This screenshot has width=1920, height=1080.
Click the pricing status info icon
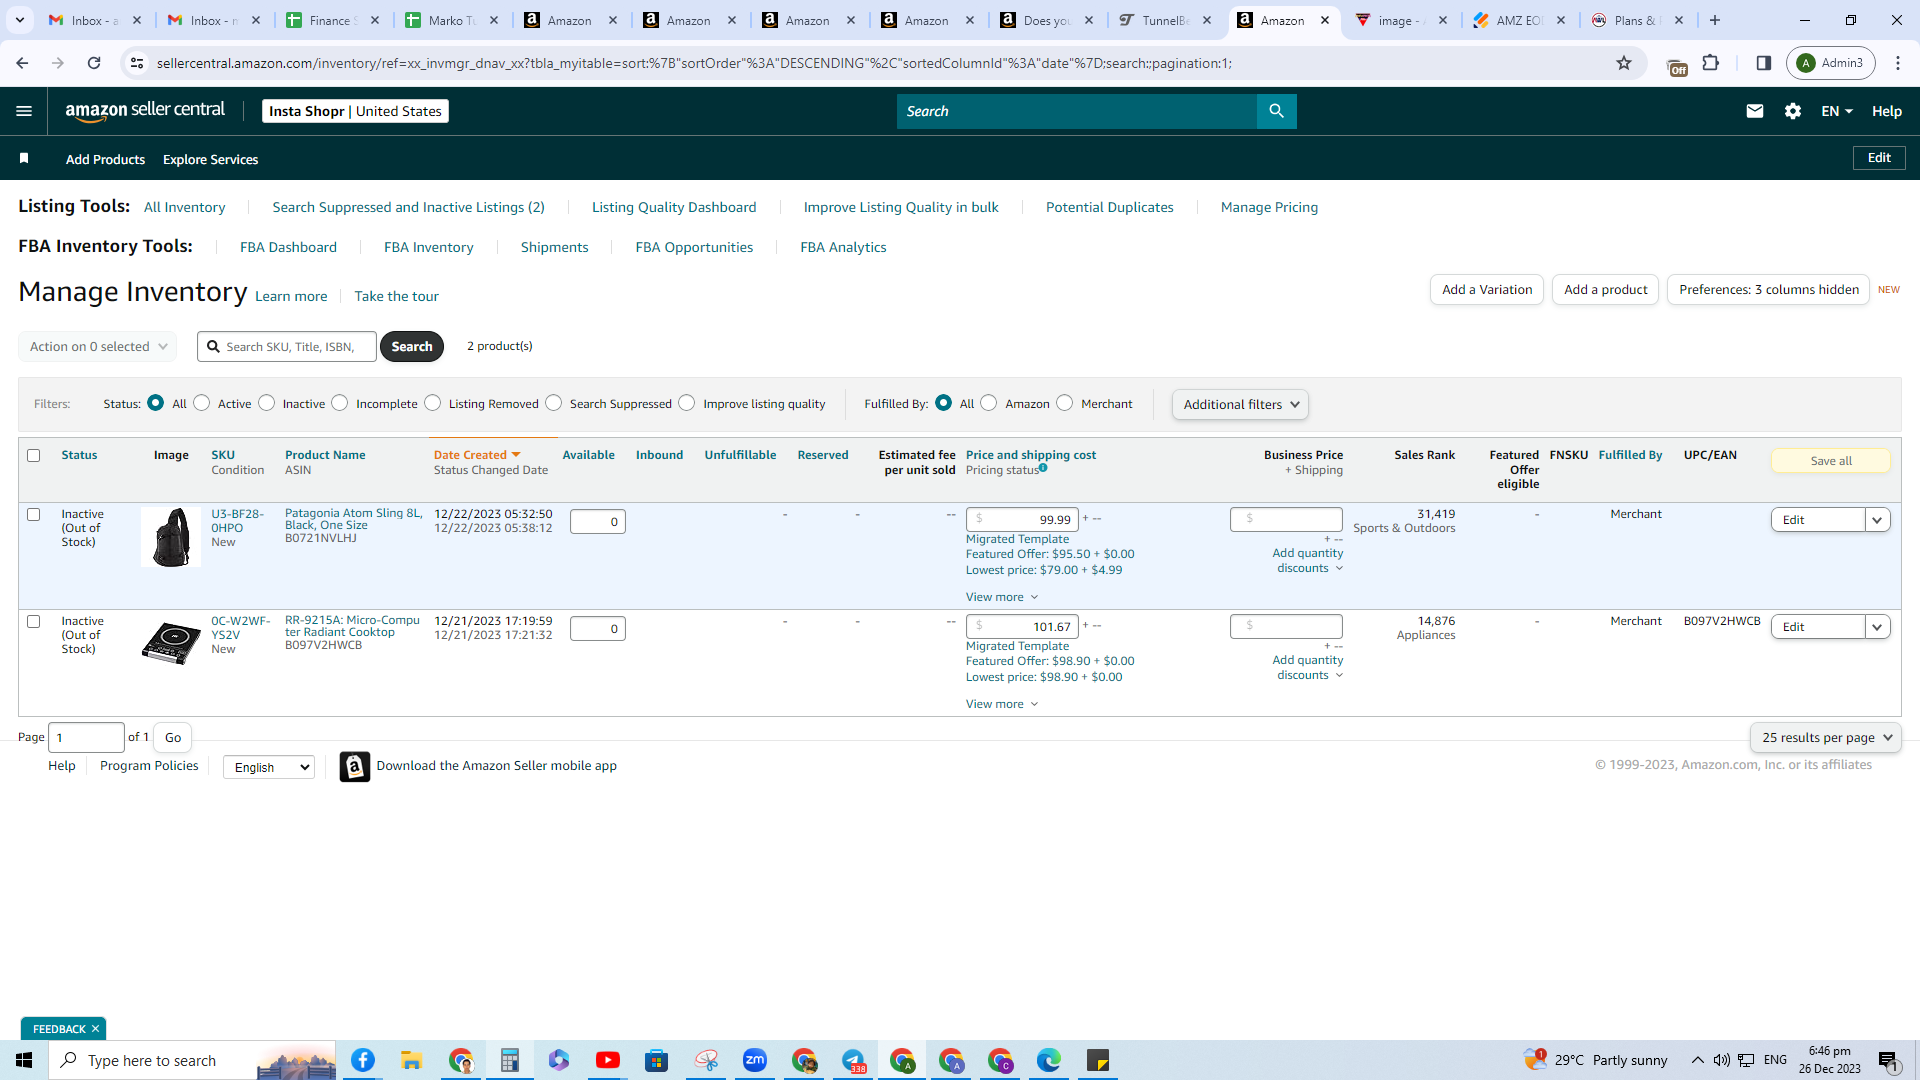pyautogui.click(x=1043, y=468)
